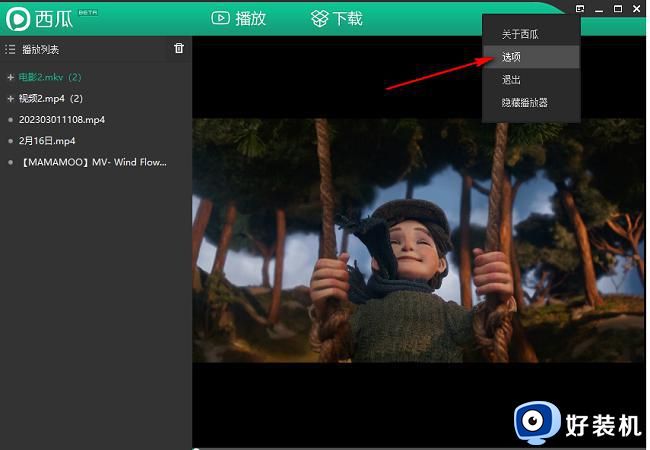The height and width of the screenshot is (450, 650).
Task: Switch to the 播放 tab
Action: click(239, 18)
